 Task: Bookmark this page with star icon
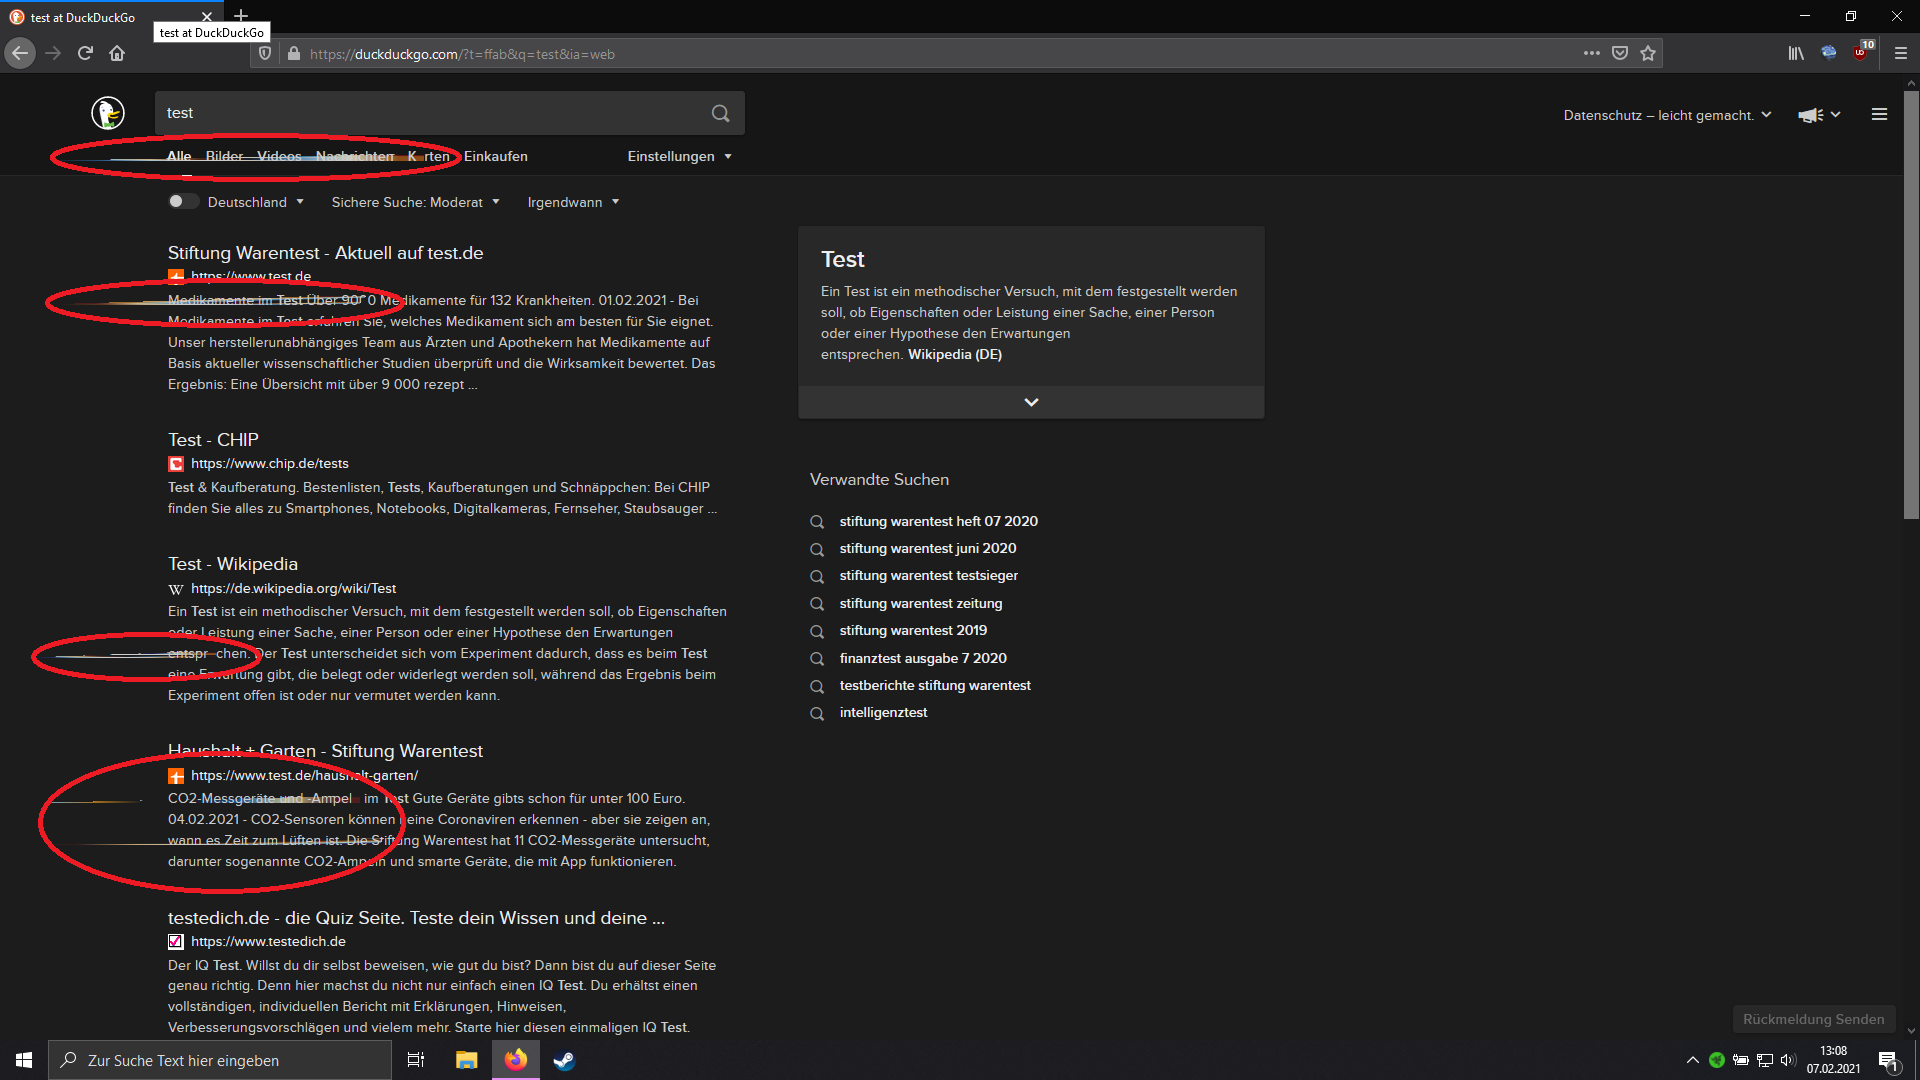pyautogui.click(x=1648, y=53)
